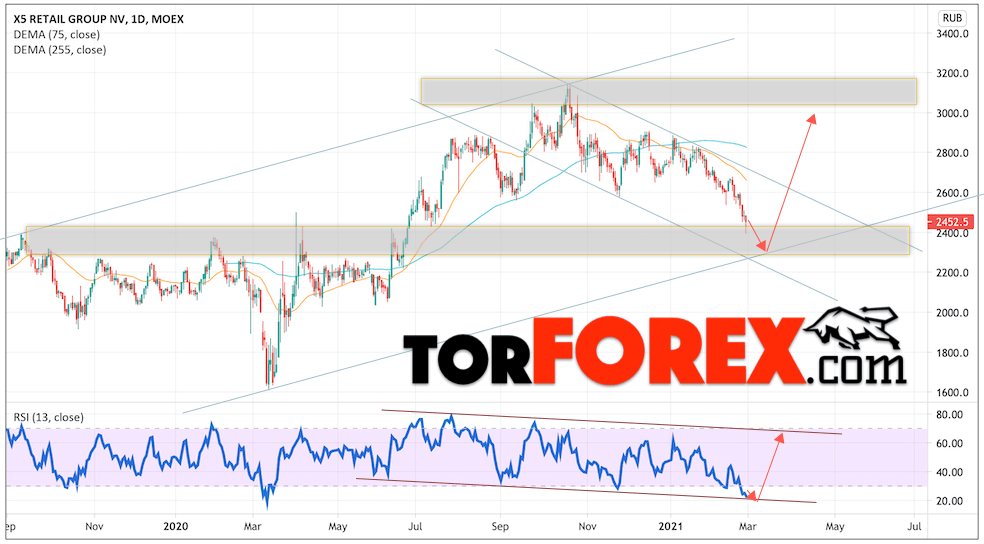Click the 2000.0 price axis label
This screenshot has height=544, width=984.
953,313
